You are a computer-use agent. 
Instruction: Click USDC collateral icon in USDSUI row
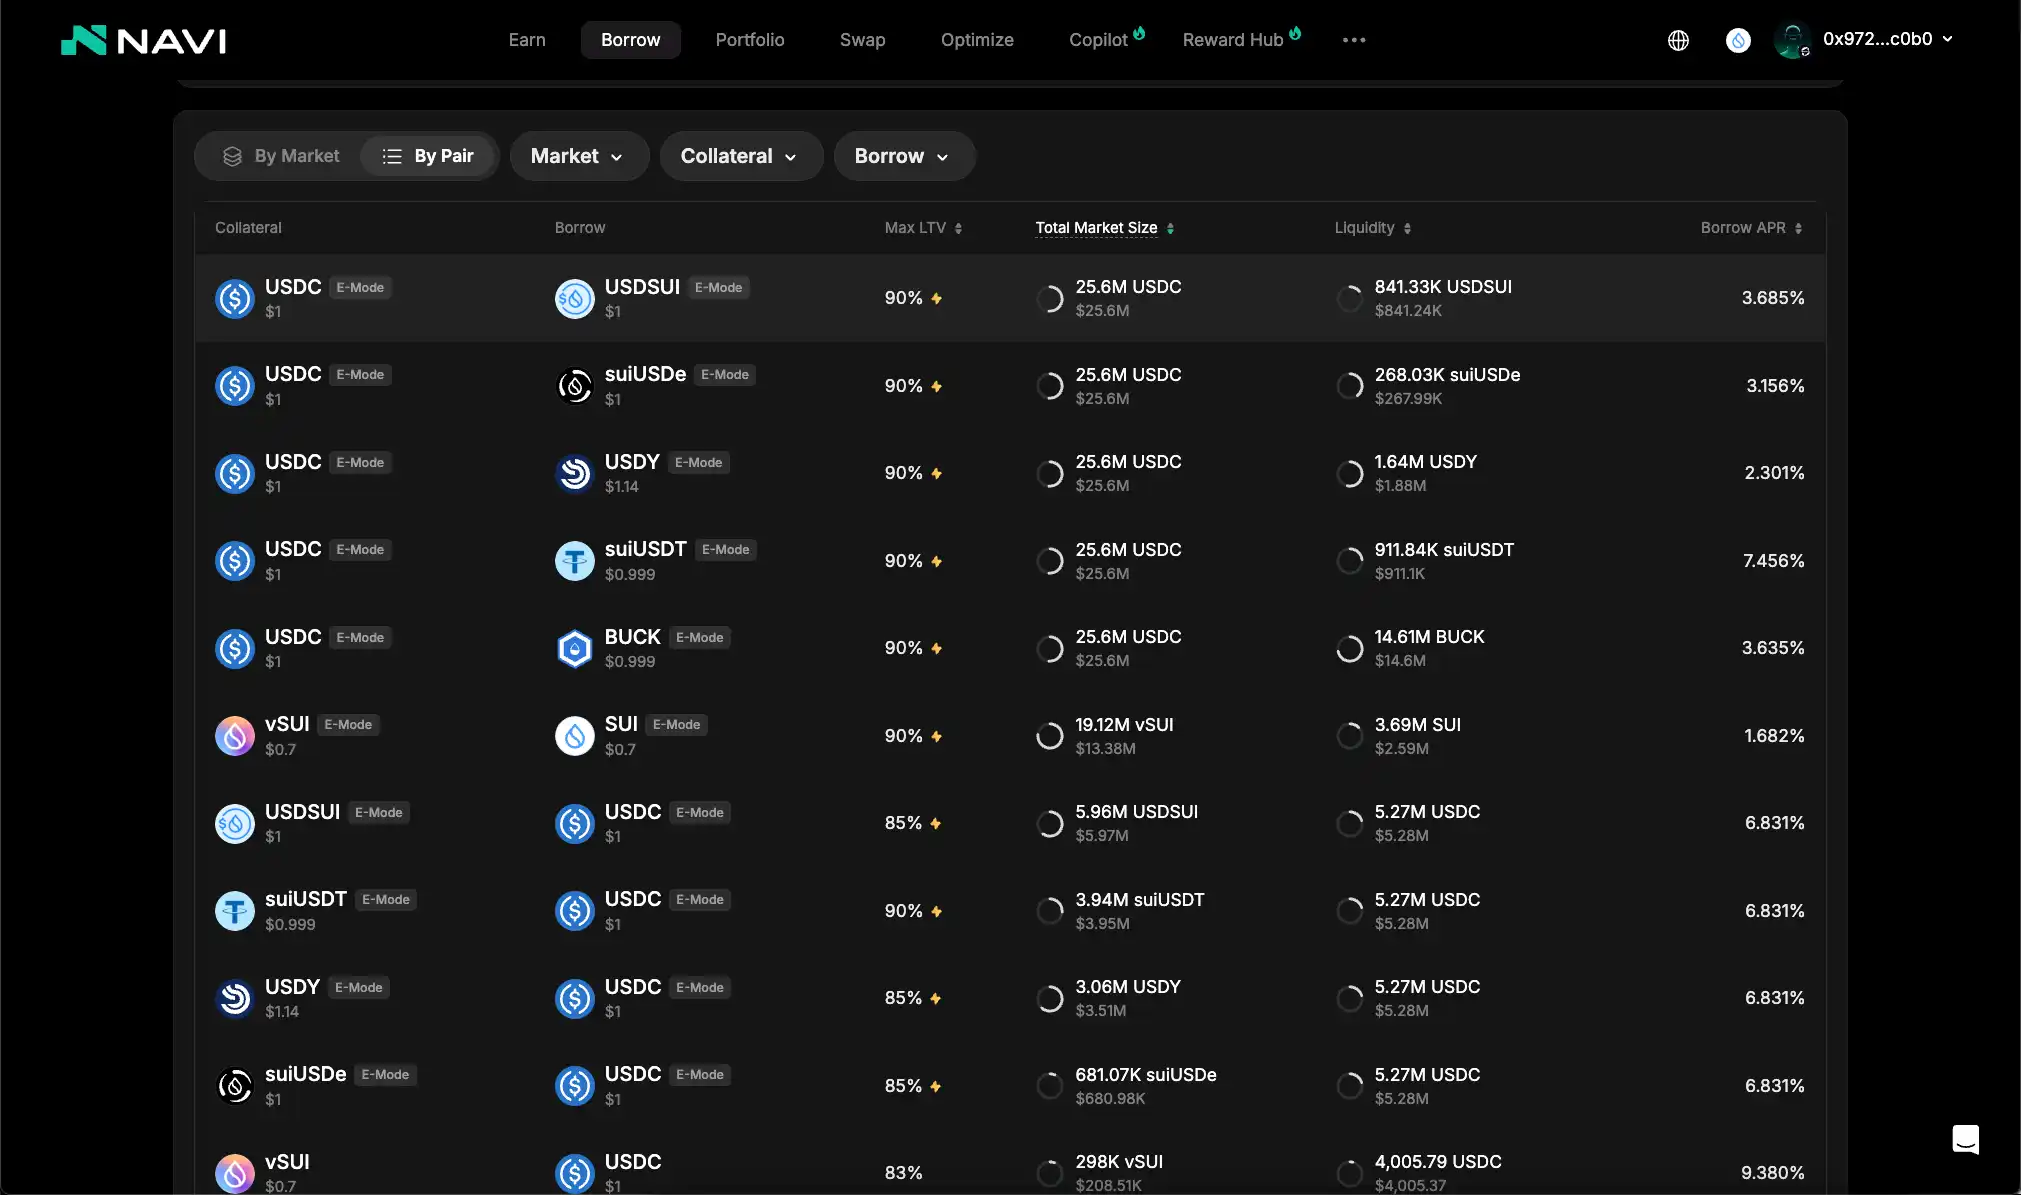(235, 298)
